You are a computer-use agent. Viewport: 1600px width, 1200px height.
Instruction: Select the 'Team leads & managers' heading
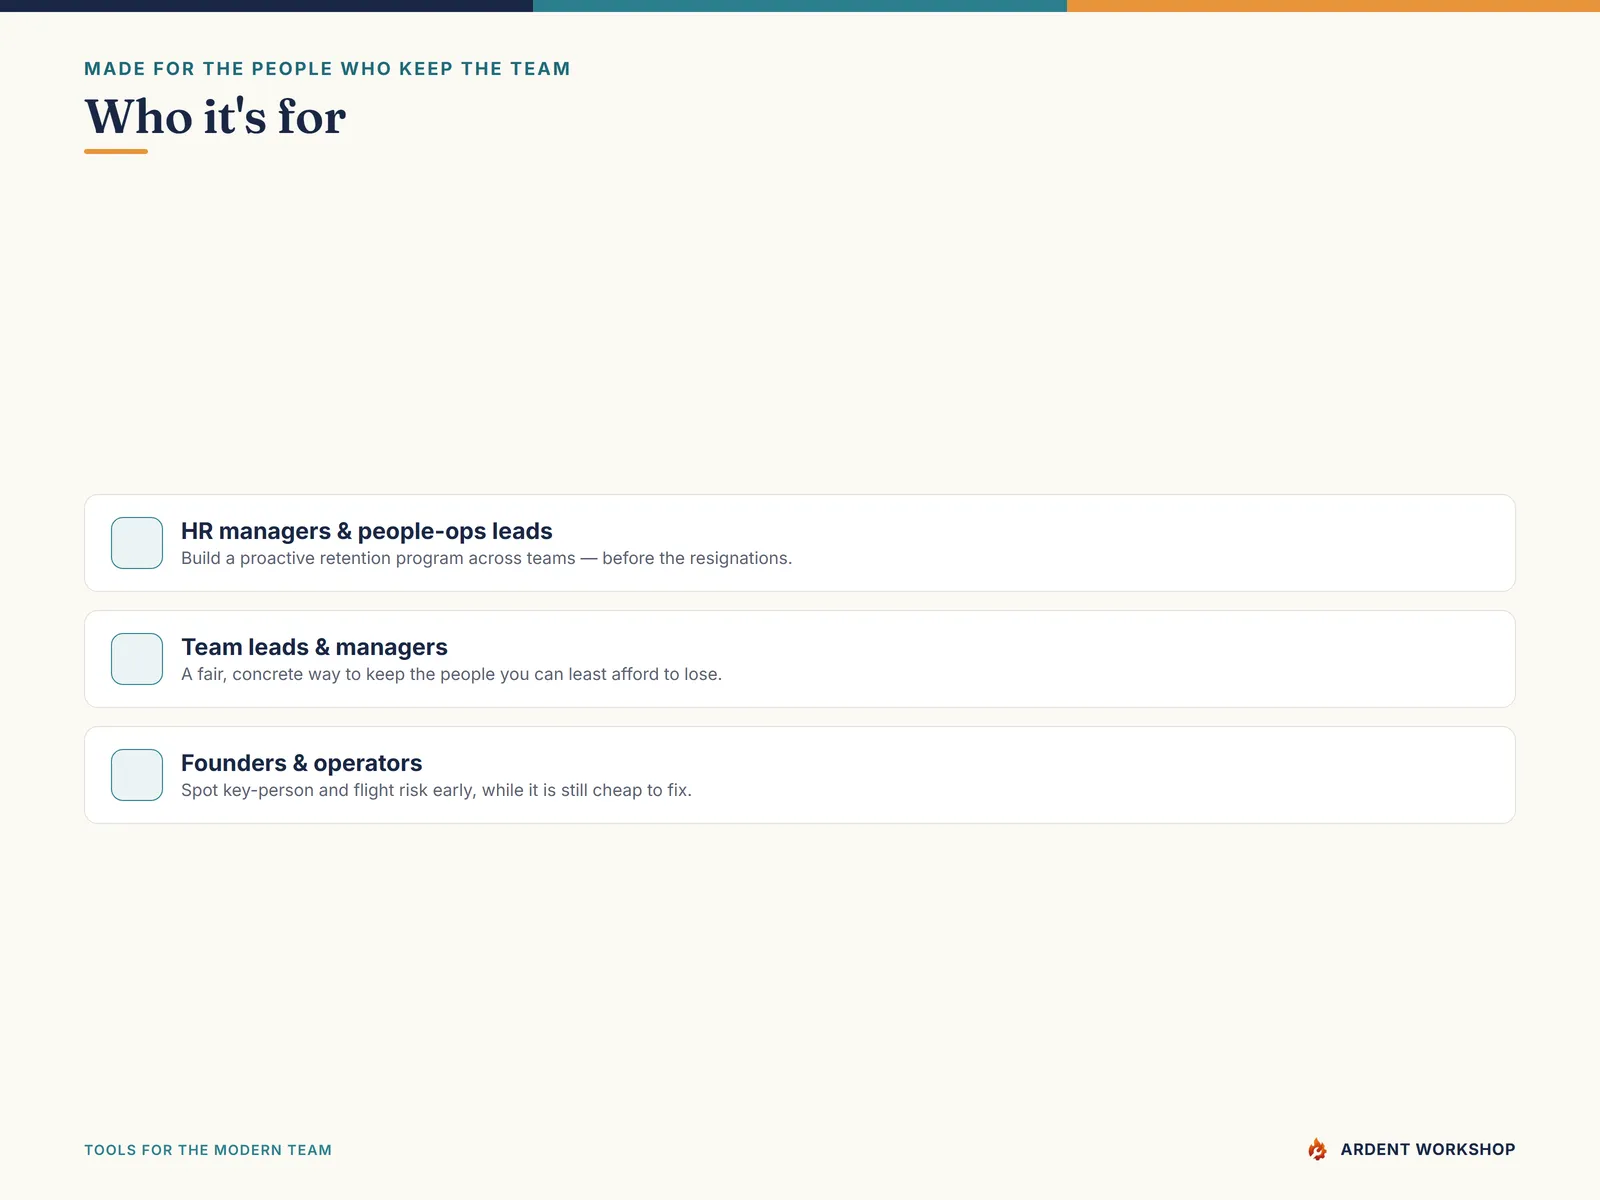pyautogui.click(x=314, y=647)
